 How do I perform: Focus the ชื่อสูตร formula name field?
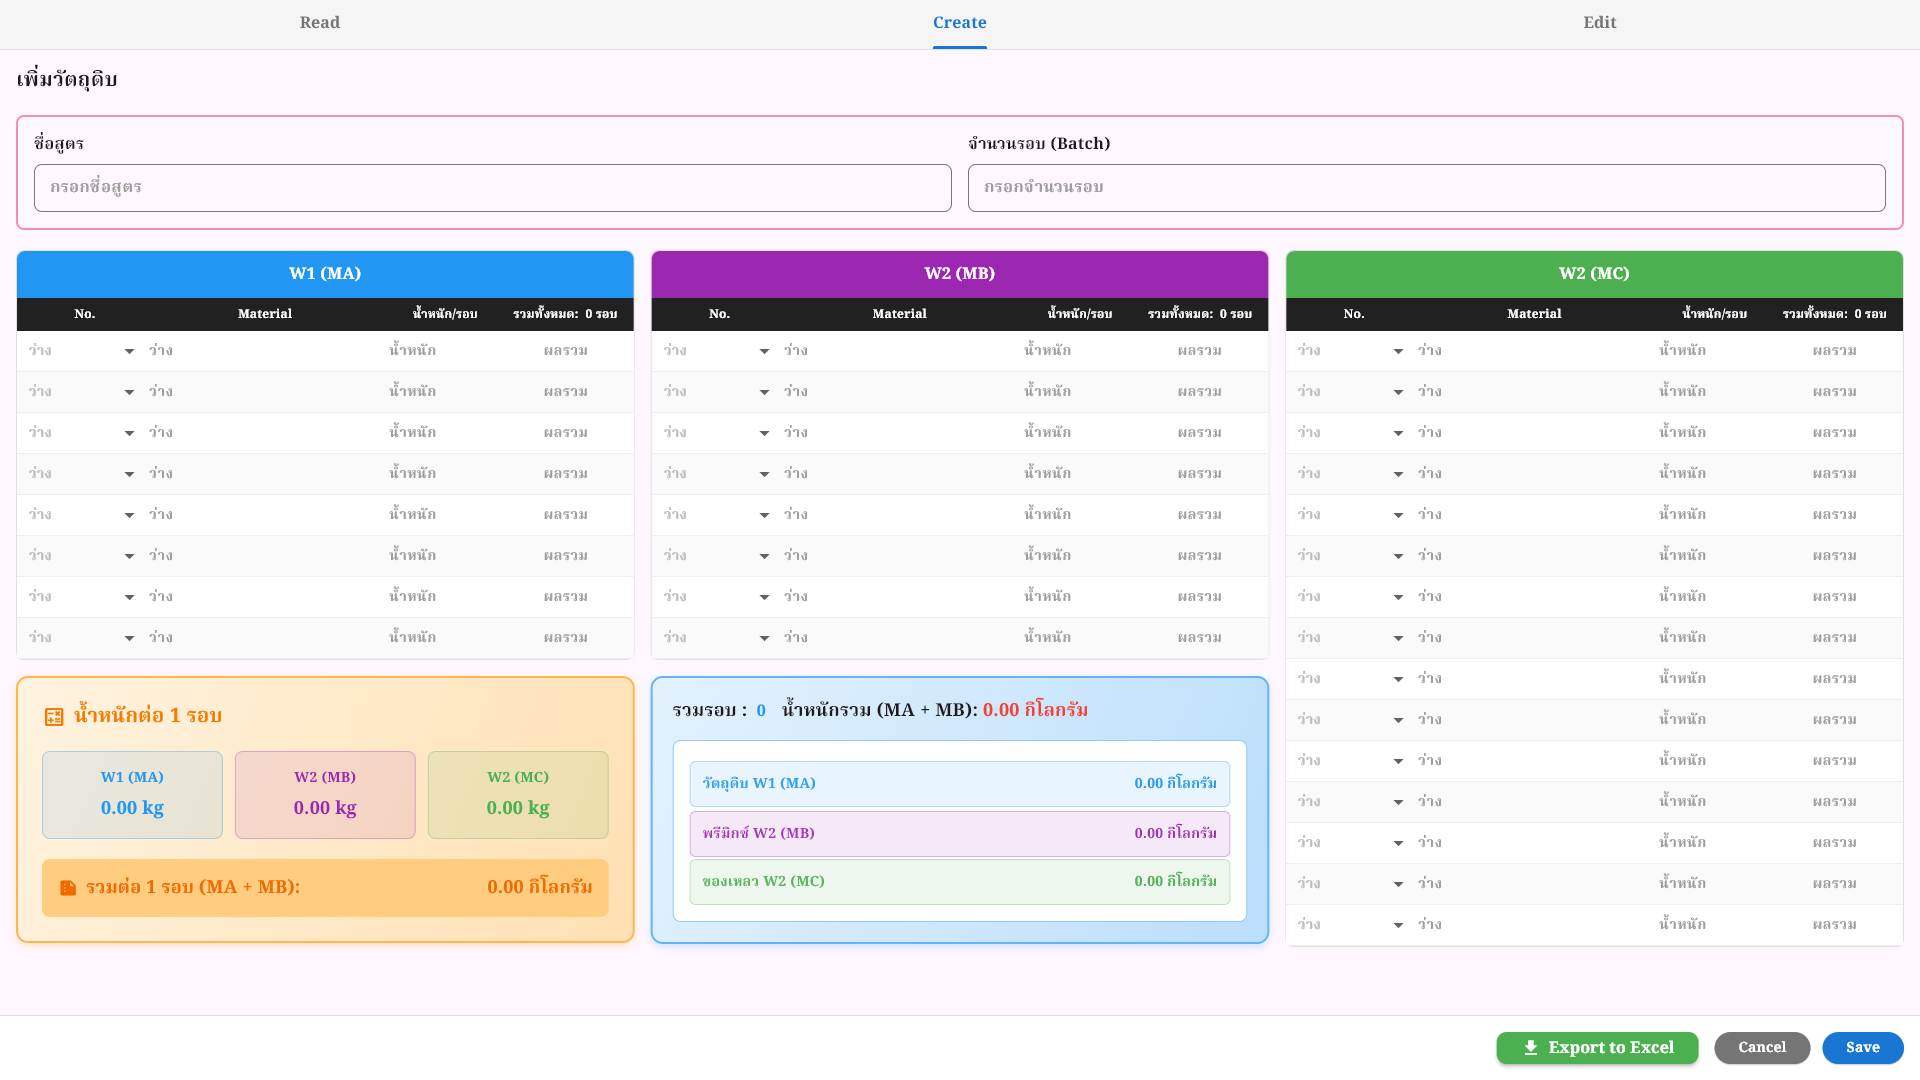492,188
